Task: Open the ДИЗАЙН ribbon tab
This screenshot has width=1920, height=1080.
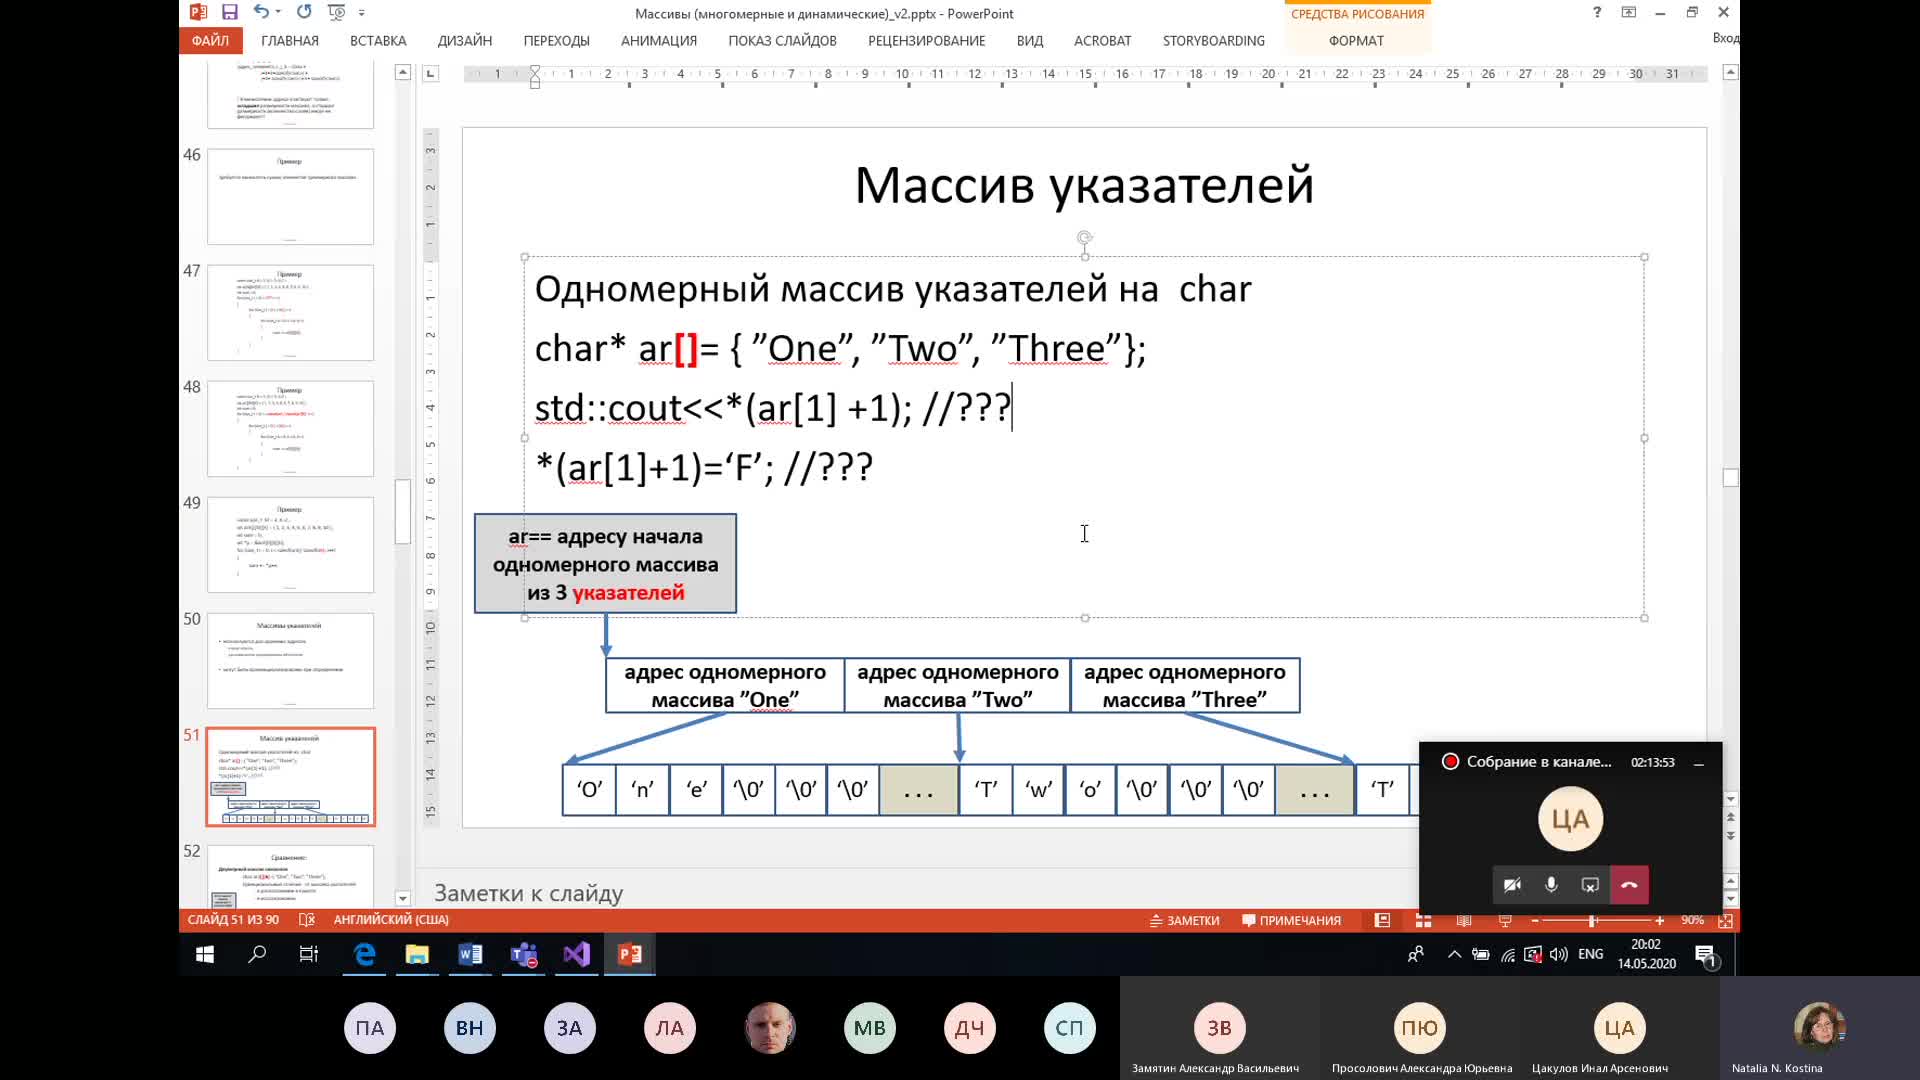Action: coord(465,40)
